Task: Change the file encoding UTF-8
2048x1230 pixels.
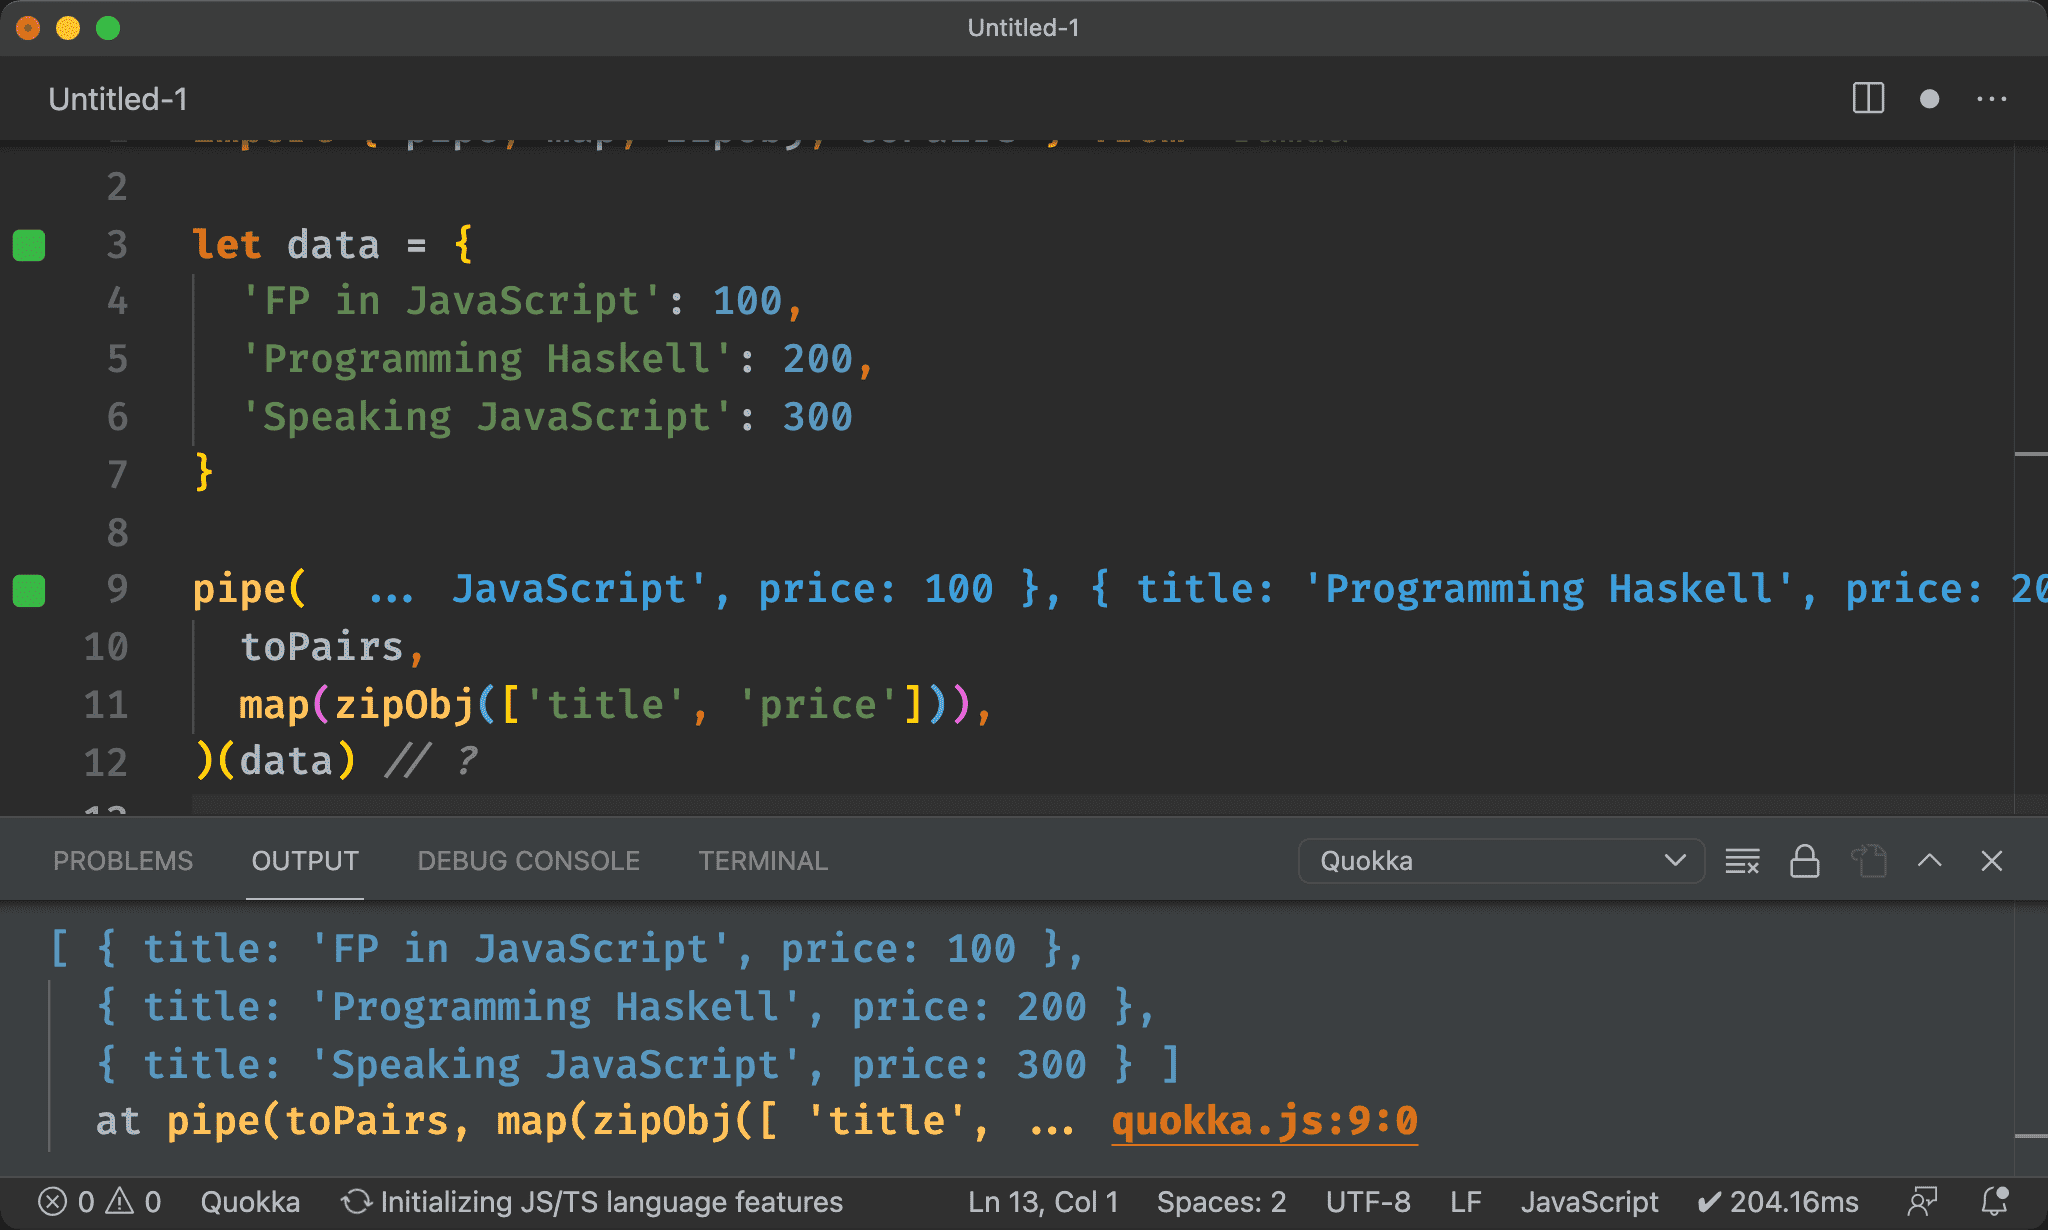Action: pos(1368,1202)
